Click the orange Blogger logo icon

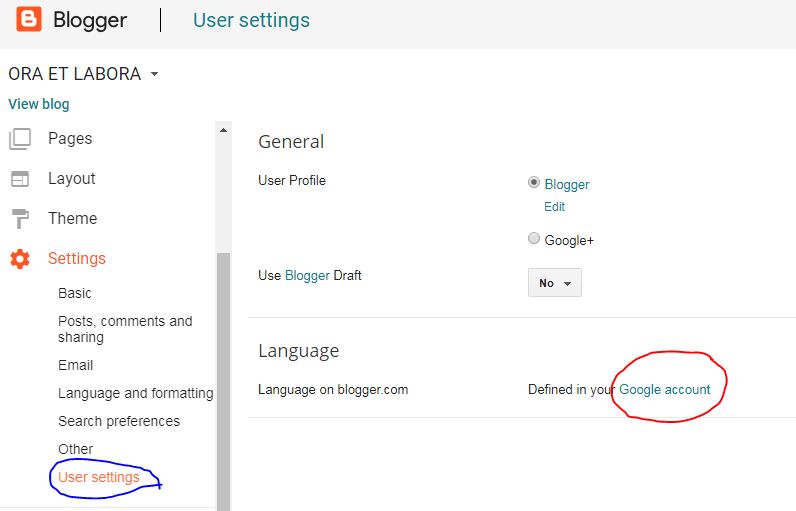[29, 19]
